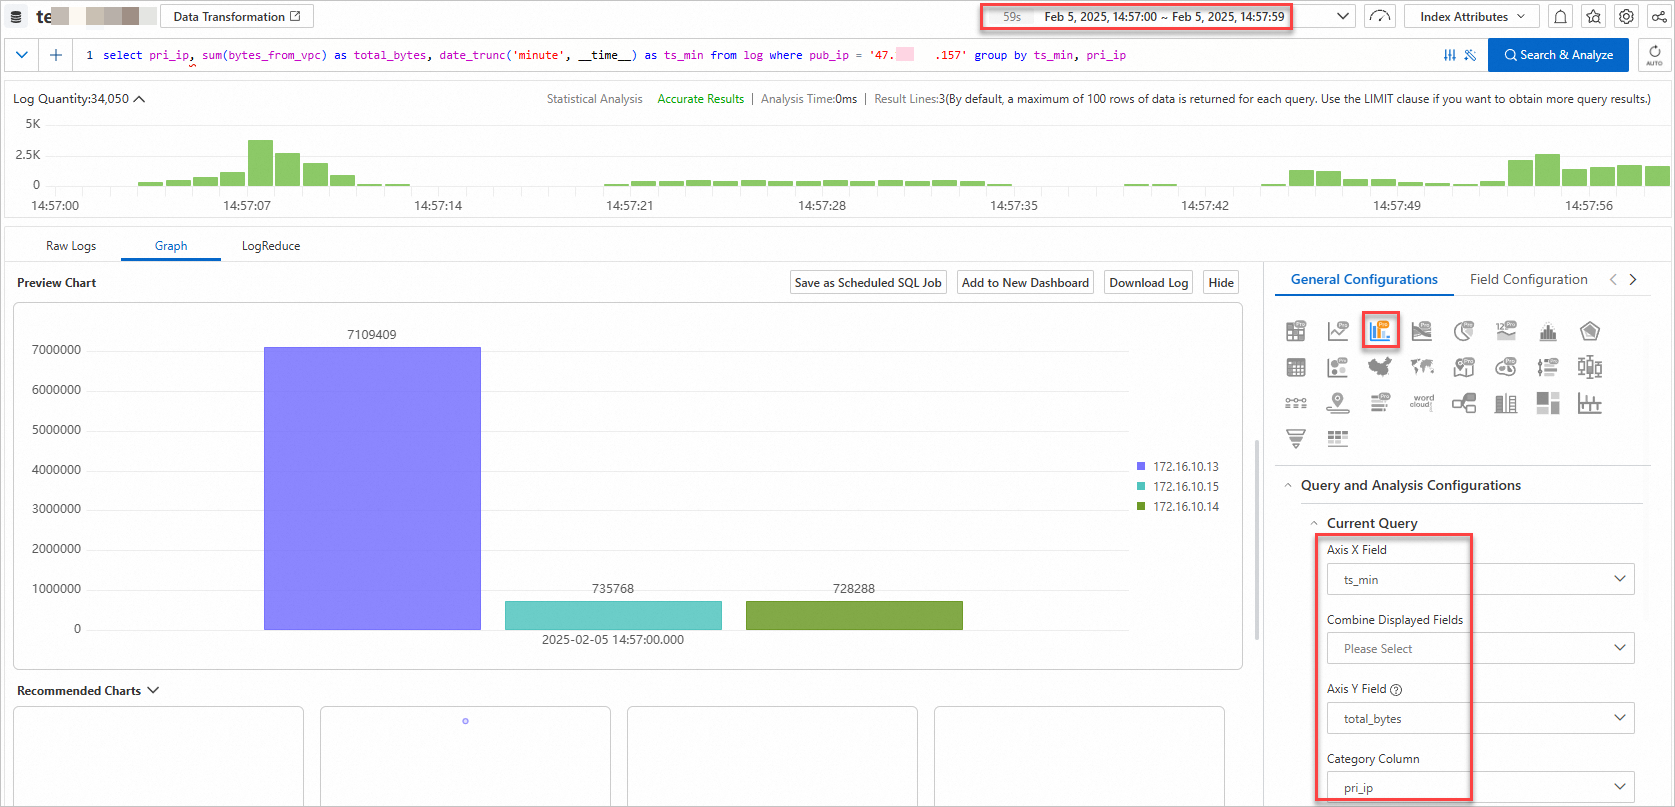
Task: Click the share icon
Action: 1659,17
